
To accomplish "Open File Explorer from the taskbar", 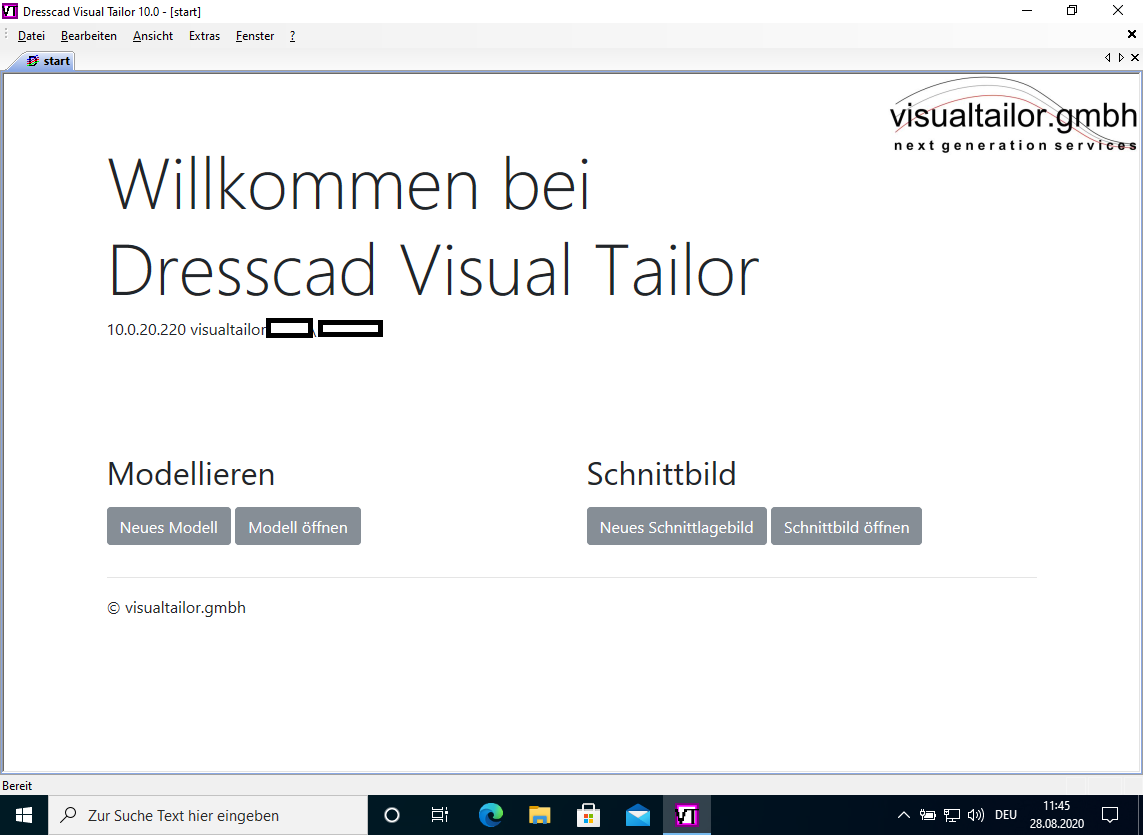I will coord(540,815).
